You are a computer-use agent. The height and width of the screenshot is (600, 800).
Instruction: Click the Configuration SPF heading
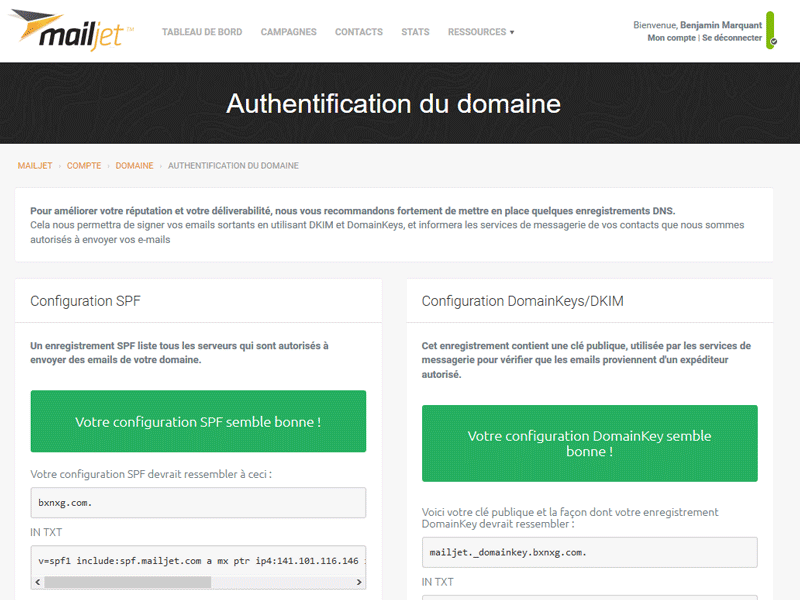click(x=85, y=301)
